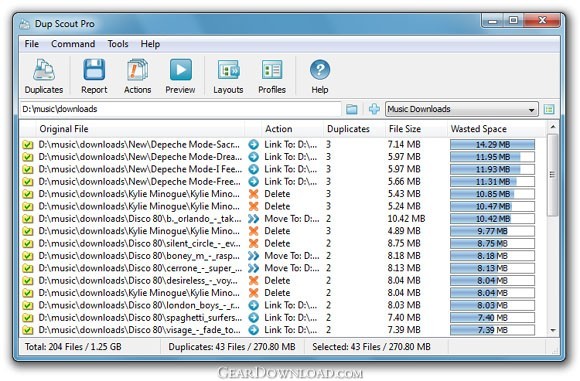Click link action icon for london_boys row
The width and height of the screenshot is (580, 381).
[253, 305]
